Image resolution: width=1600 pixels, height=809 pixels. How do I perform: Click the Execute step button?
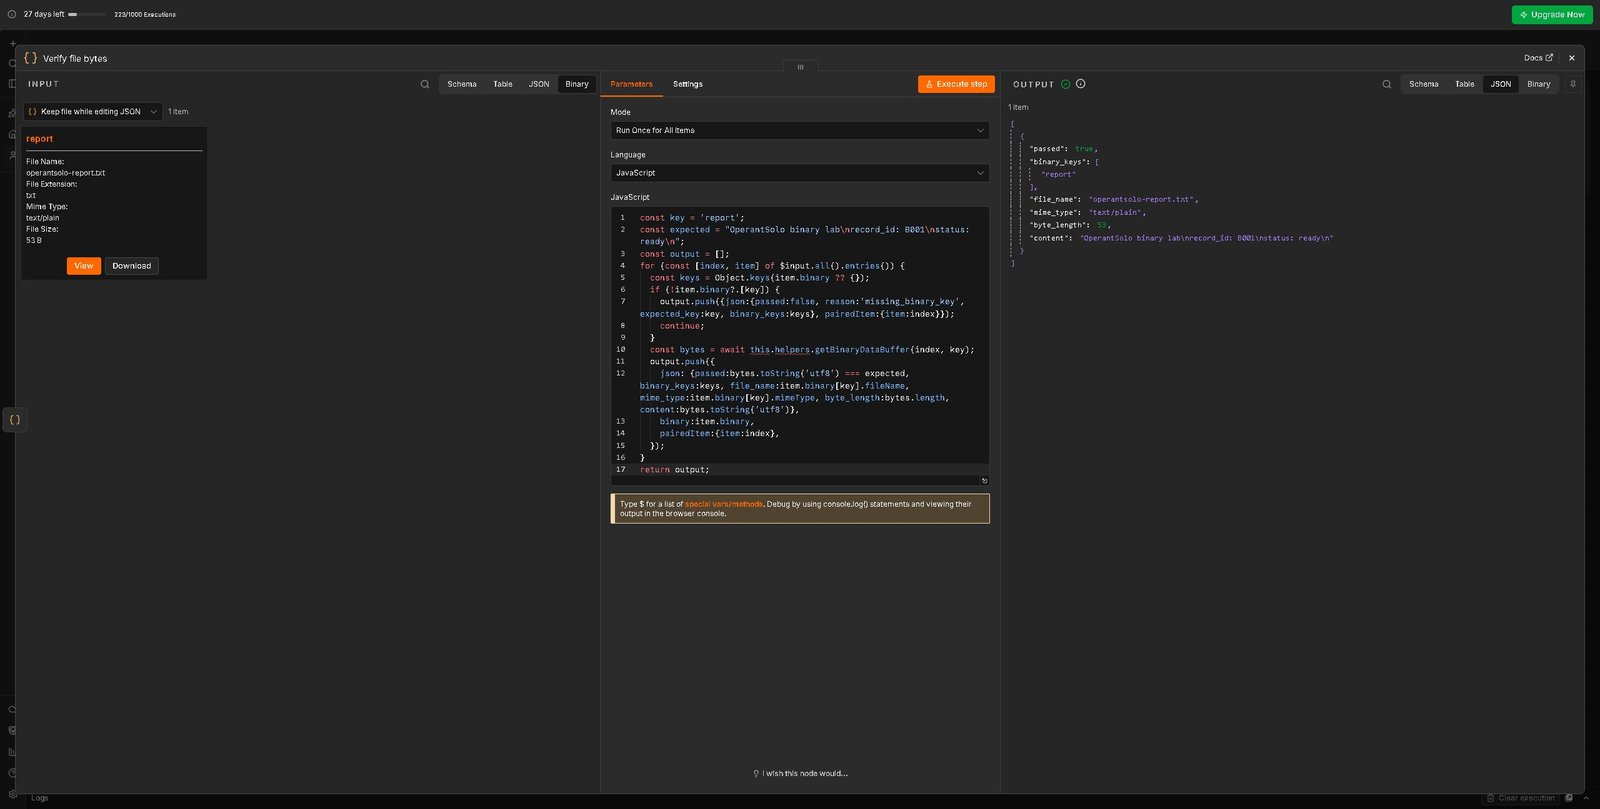[956, 84]
